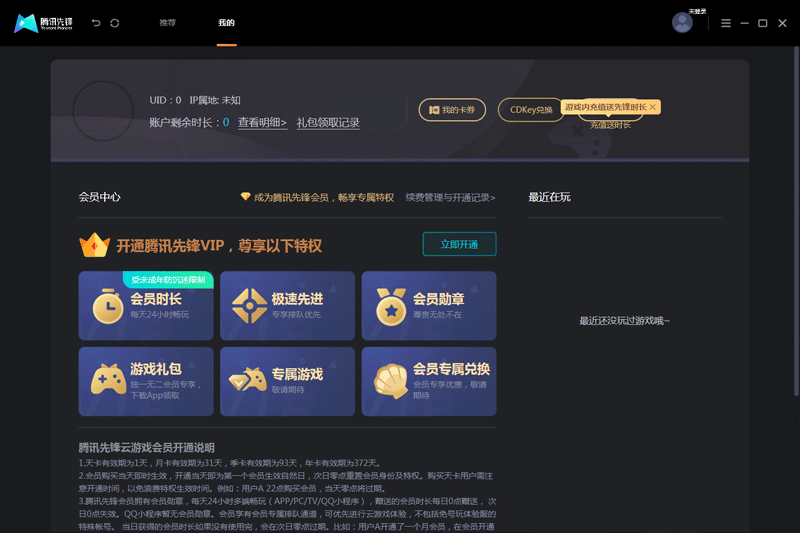Screen dimensions: 800x533
Task: Open the user avatar in title bar
Action: click(x=682, y=23)
